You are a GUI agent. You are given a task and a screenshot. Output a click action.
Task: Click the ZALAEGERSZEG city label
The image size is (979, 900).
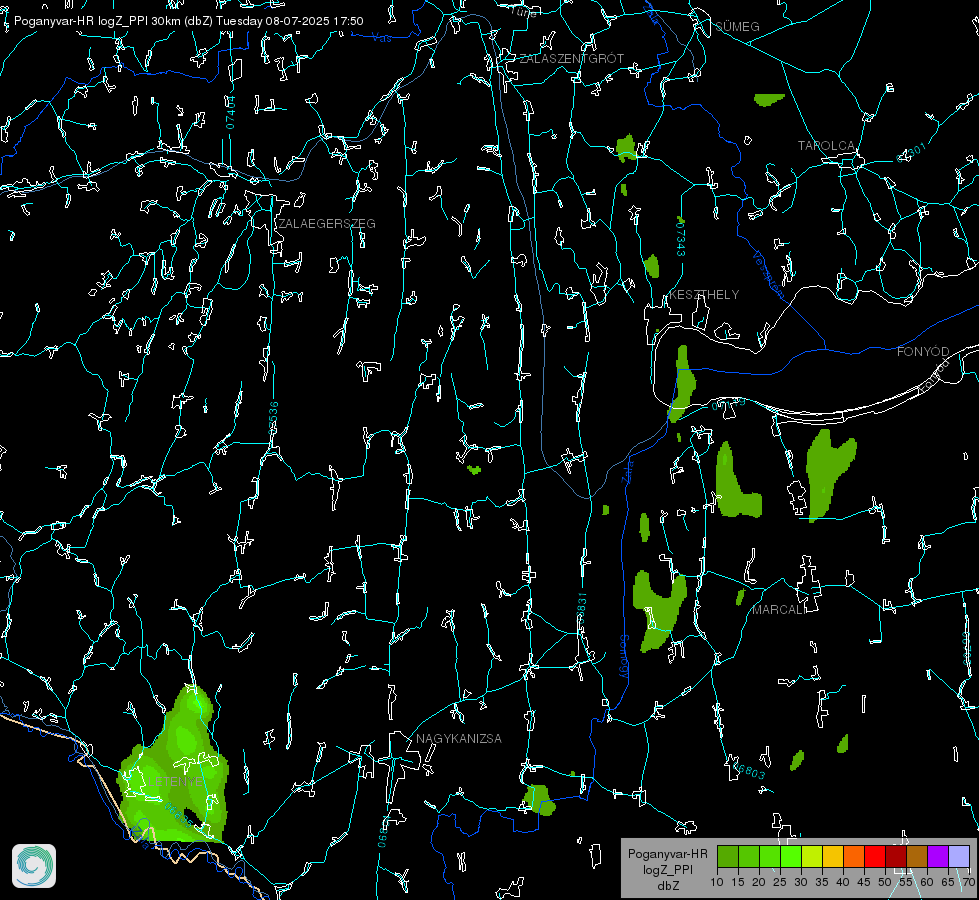tap(327, 224)
